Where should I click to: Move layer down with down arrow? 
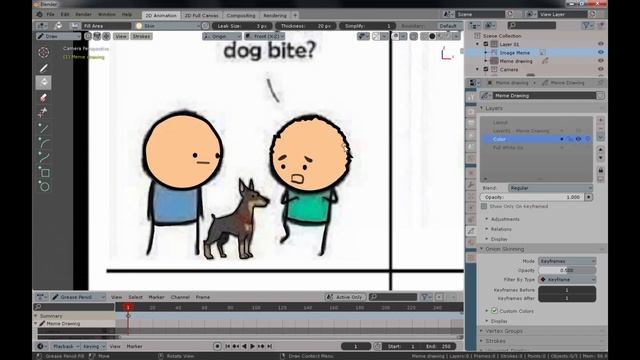tap(600, 158)
